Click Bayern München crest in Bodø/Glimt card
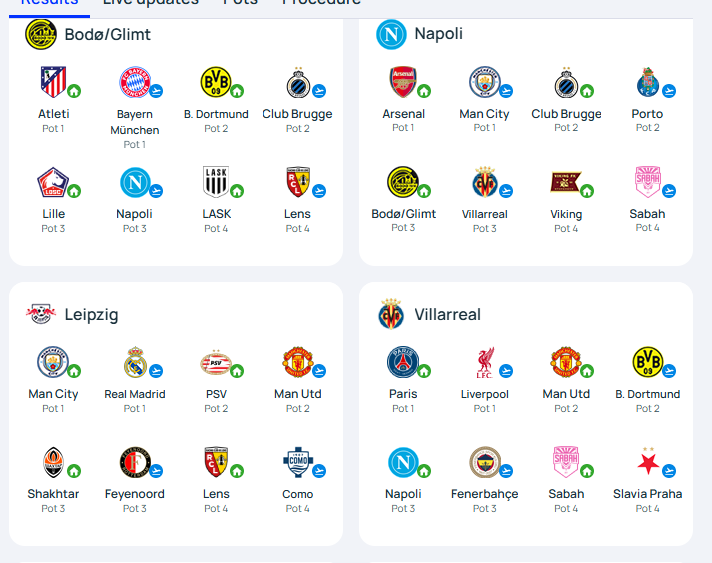 pyautogui.click(x=134, y=82)
